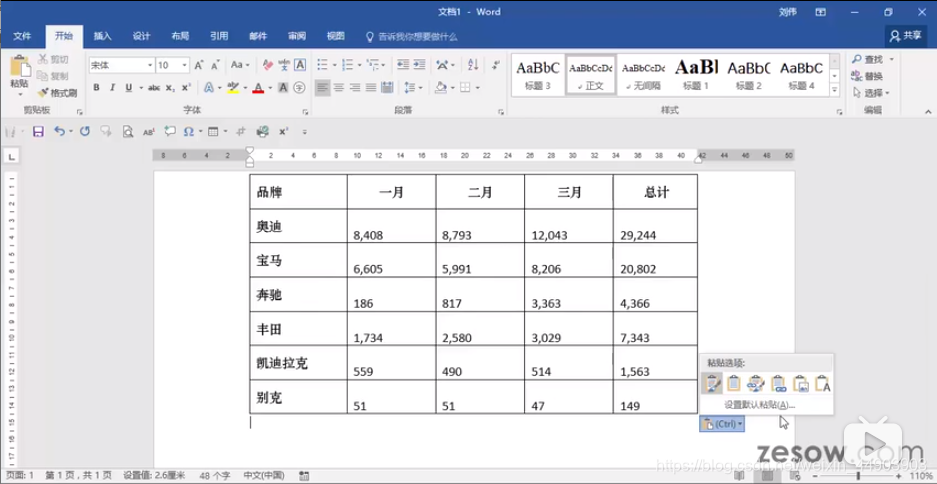The image size is (937, 484).
Task: Click the 共享 share button
Action: pos(905,36)
